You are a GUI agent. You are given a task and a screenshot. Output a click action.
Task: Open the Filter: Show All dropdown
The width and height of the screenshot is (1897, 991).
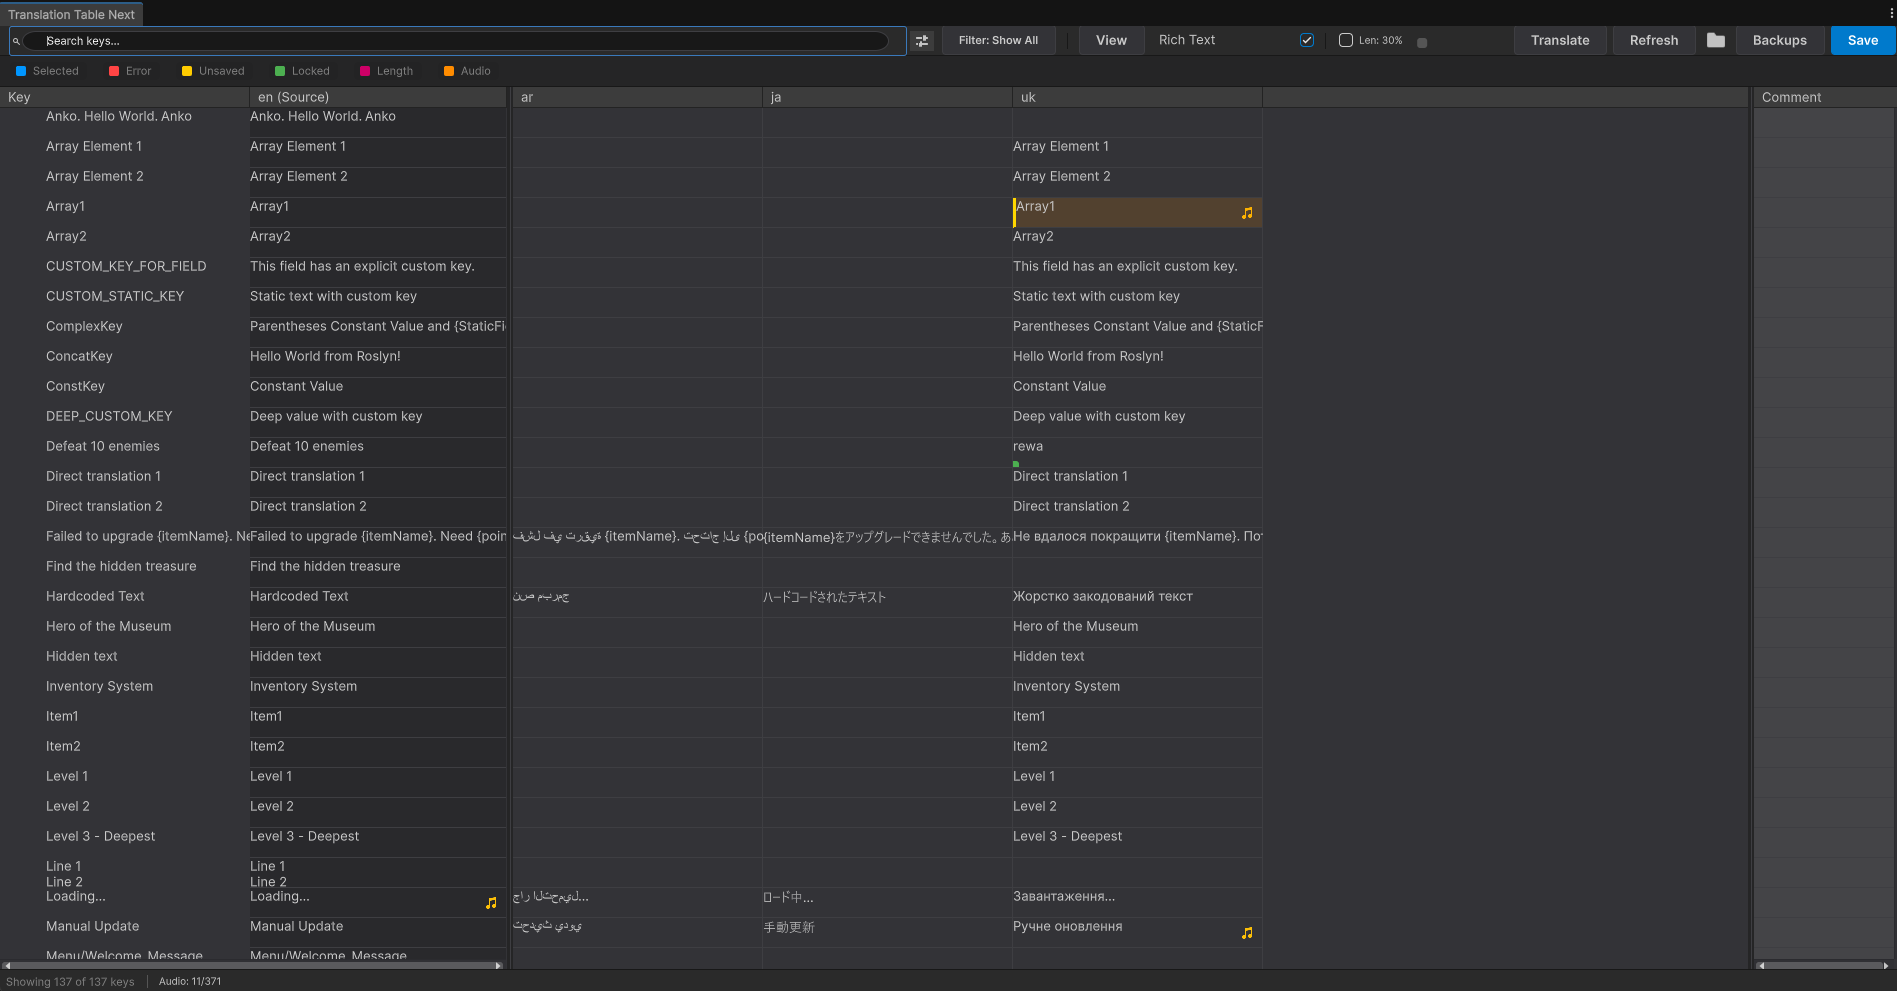tap(998, 40)
